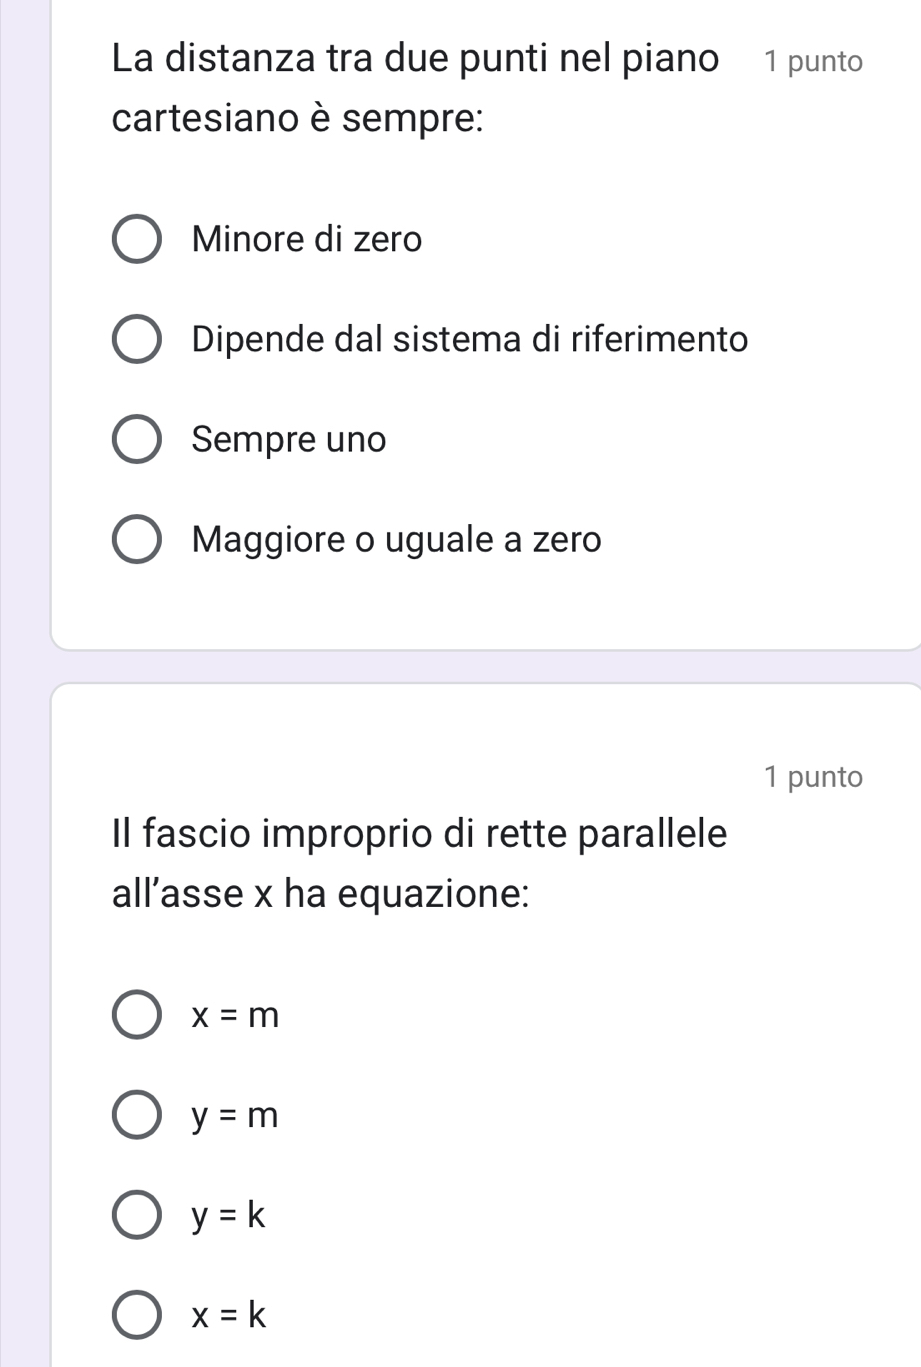Tick the "y = k" radio button
The width and height of the screenshot is (921, 1367).
pyautogui.click(x=136, y=1216)
